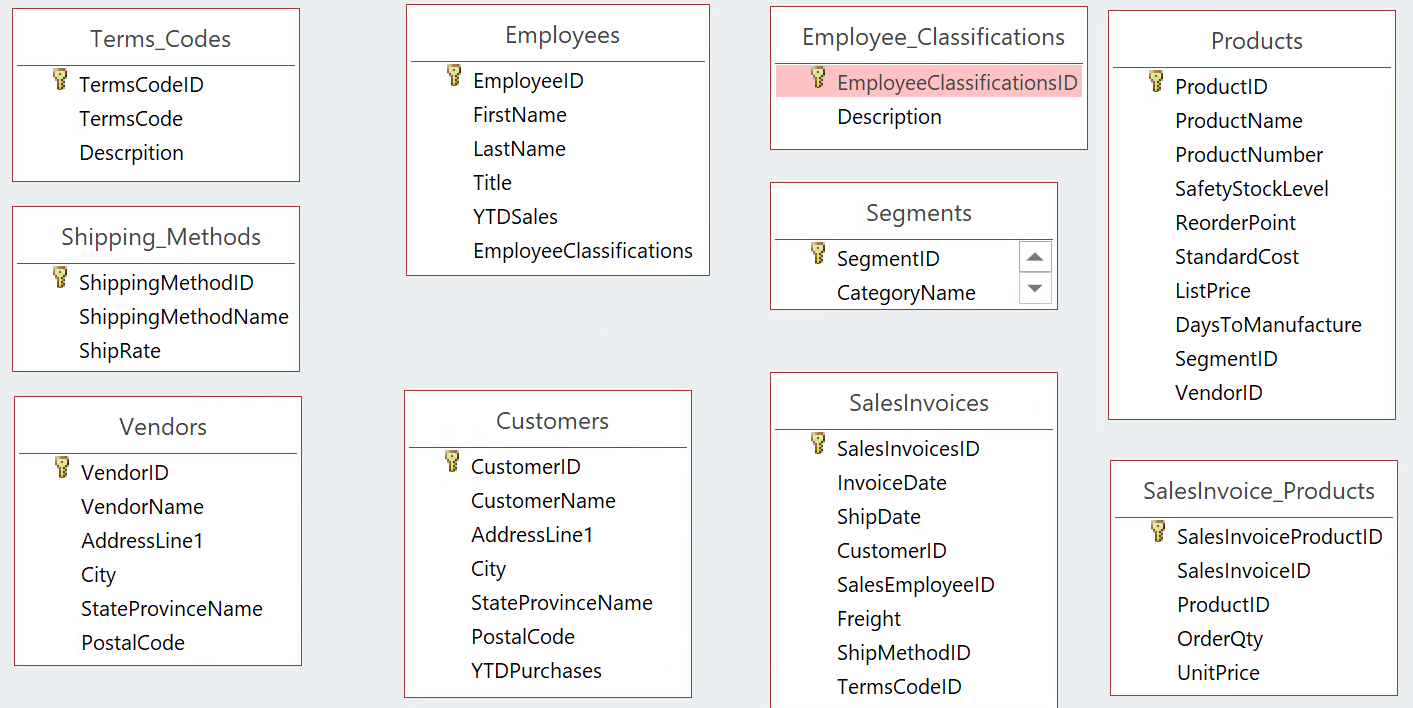The width and height of the screenshot is (1413, 708).
Task: Select CustomerID in the SalesInvoices table
Action: point(892,551)
